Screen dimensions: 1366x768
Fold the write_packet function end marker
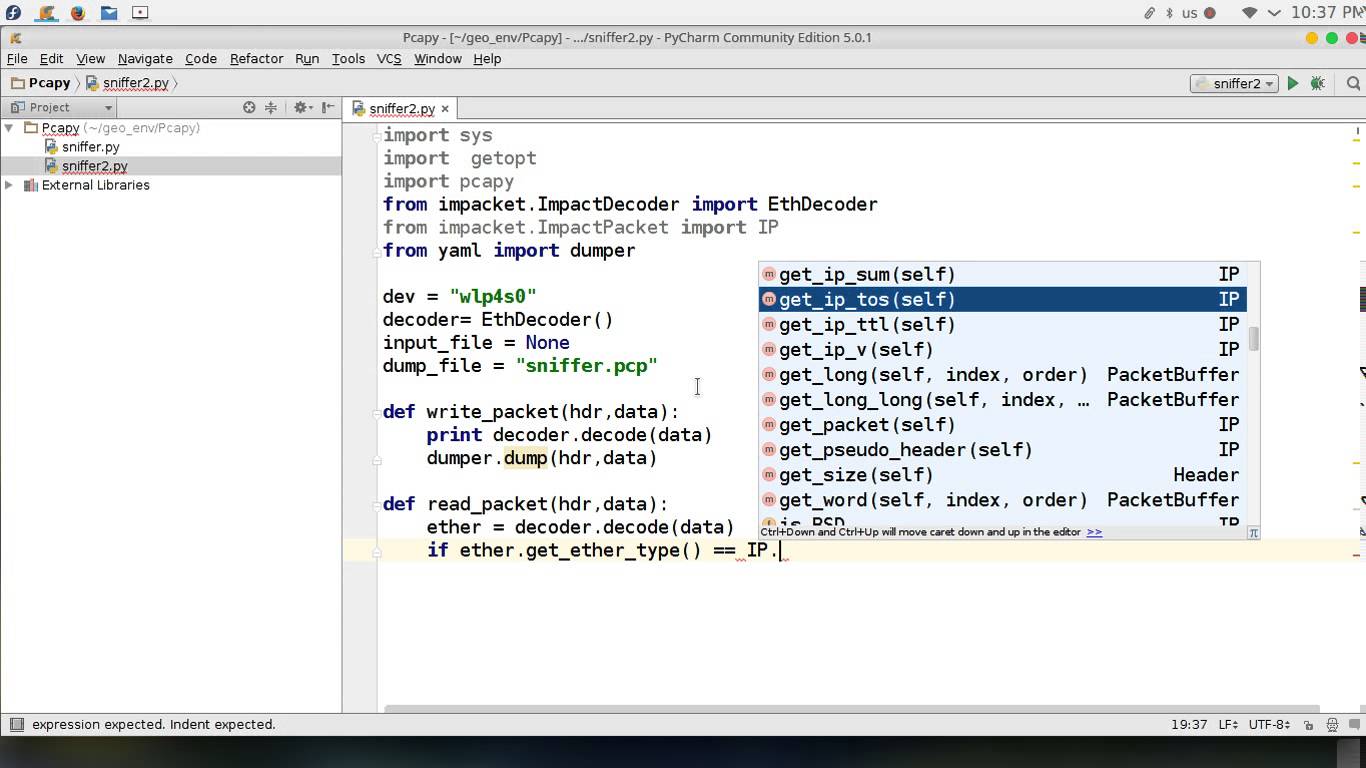pyautogui.click(x=378, y=461)
